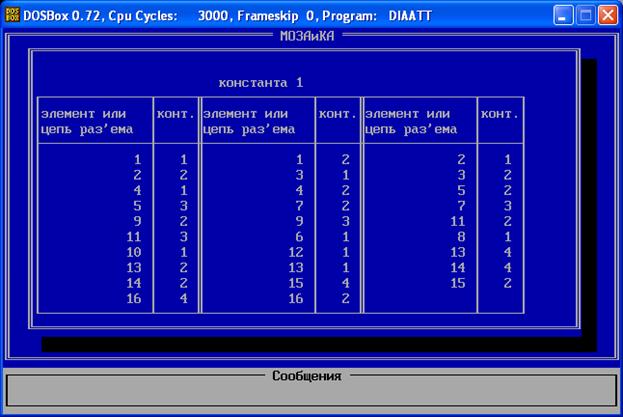Click the middle table's "конт." header
Screen dimensions: 623x417
[x=337, y=114]
